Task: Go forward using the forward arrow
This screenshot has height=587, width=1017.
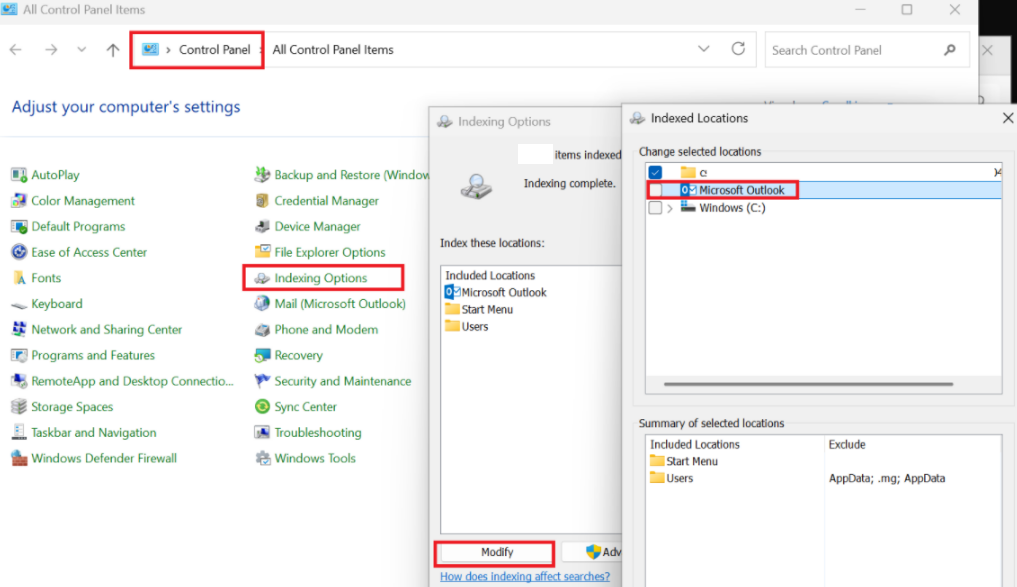Action: 51,49
